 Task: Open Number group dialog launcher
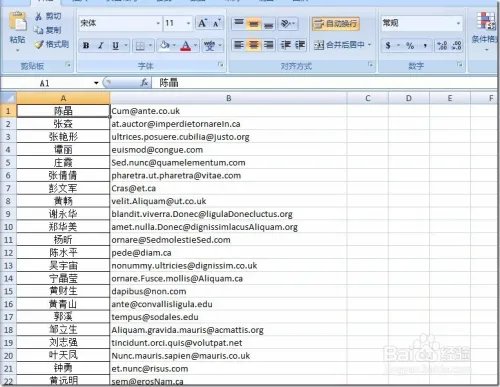460,65
